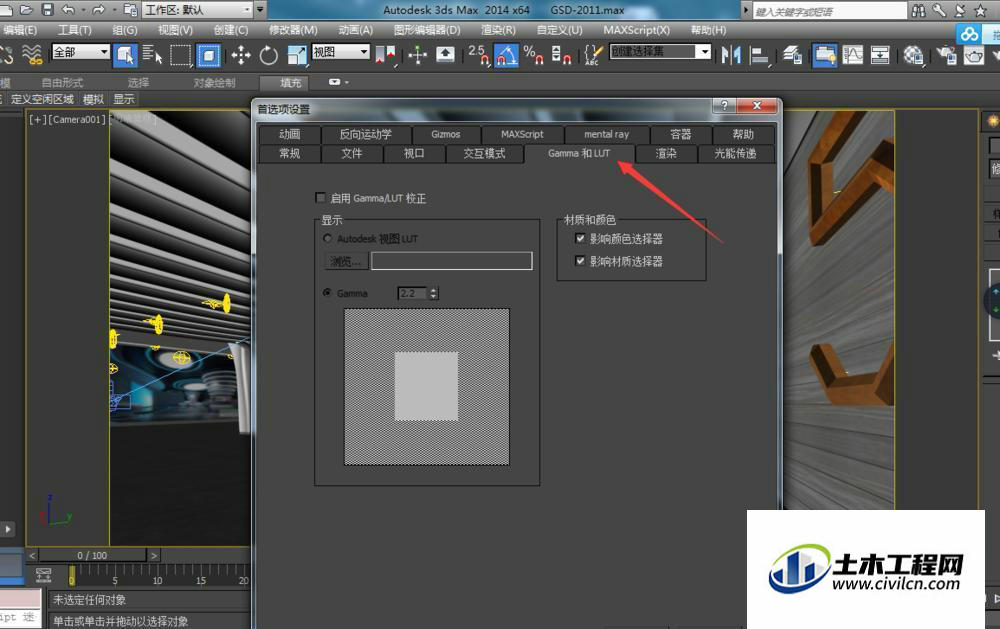This screenshot has width=1000, height=629.
Task: Open the MAXScript(X) menu
Action: (x=636, y=30)
